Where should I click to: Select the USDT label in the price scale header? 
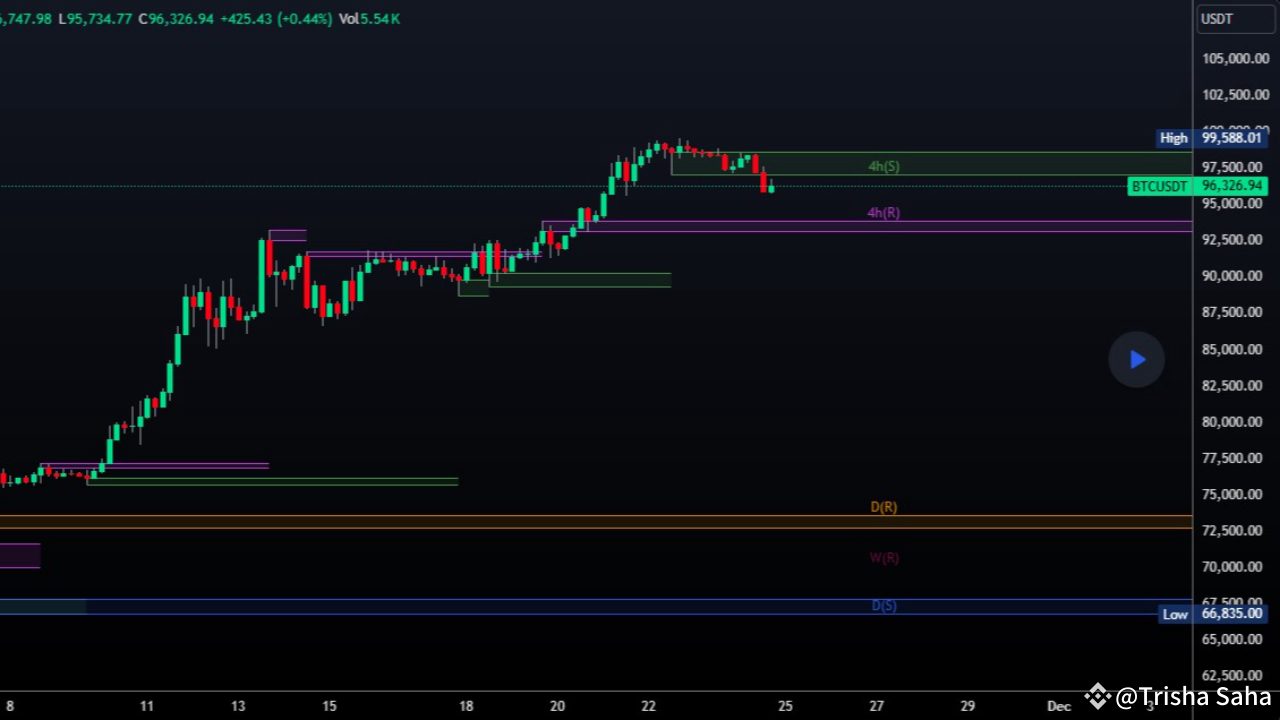click(x=1216, y=18)
